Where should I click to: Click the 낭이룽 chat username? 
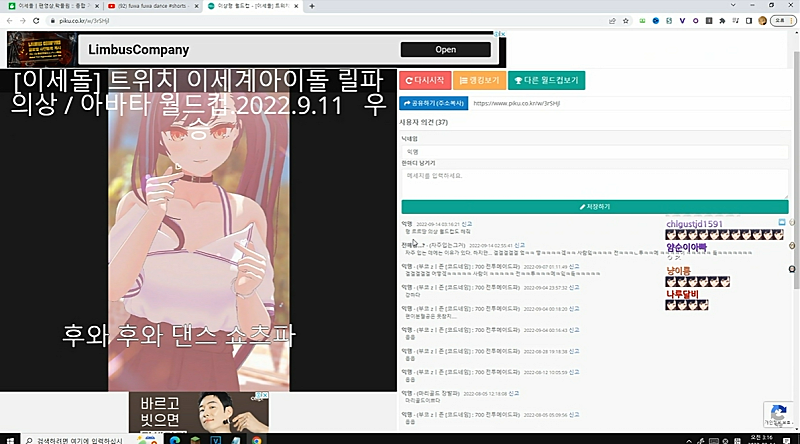pyautogui.click(x=678, y=271)
